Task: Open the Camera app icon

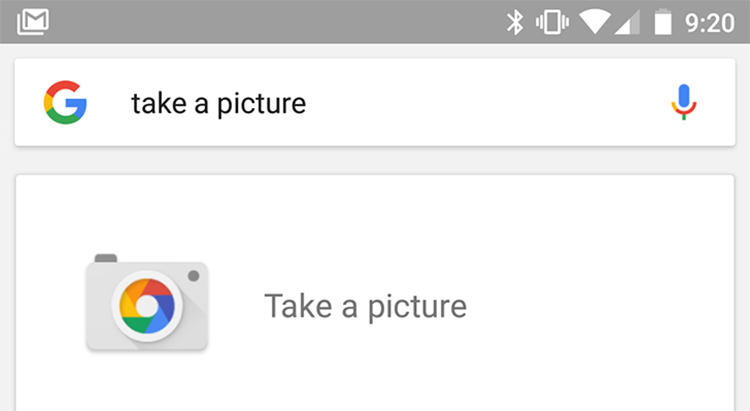Action: click(147, 305)
